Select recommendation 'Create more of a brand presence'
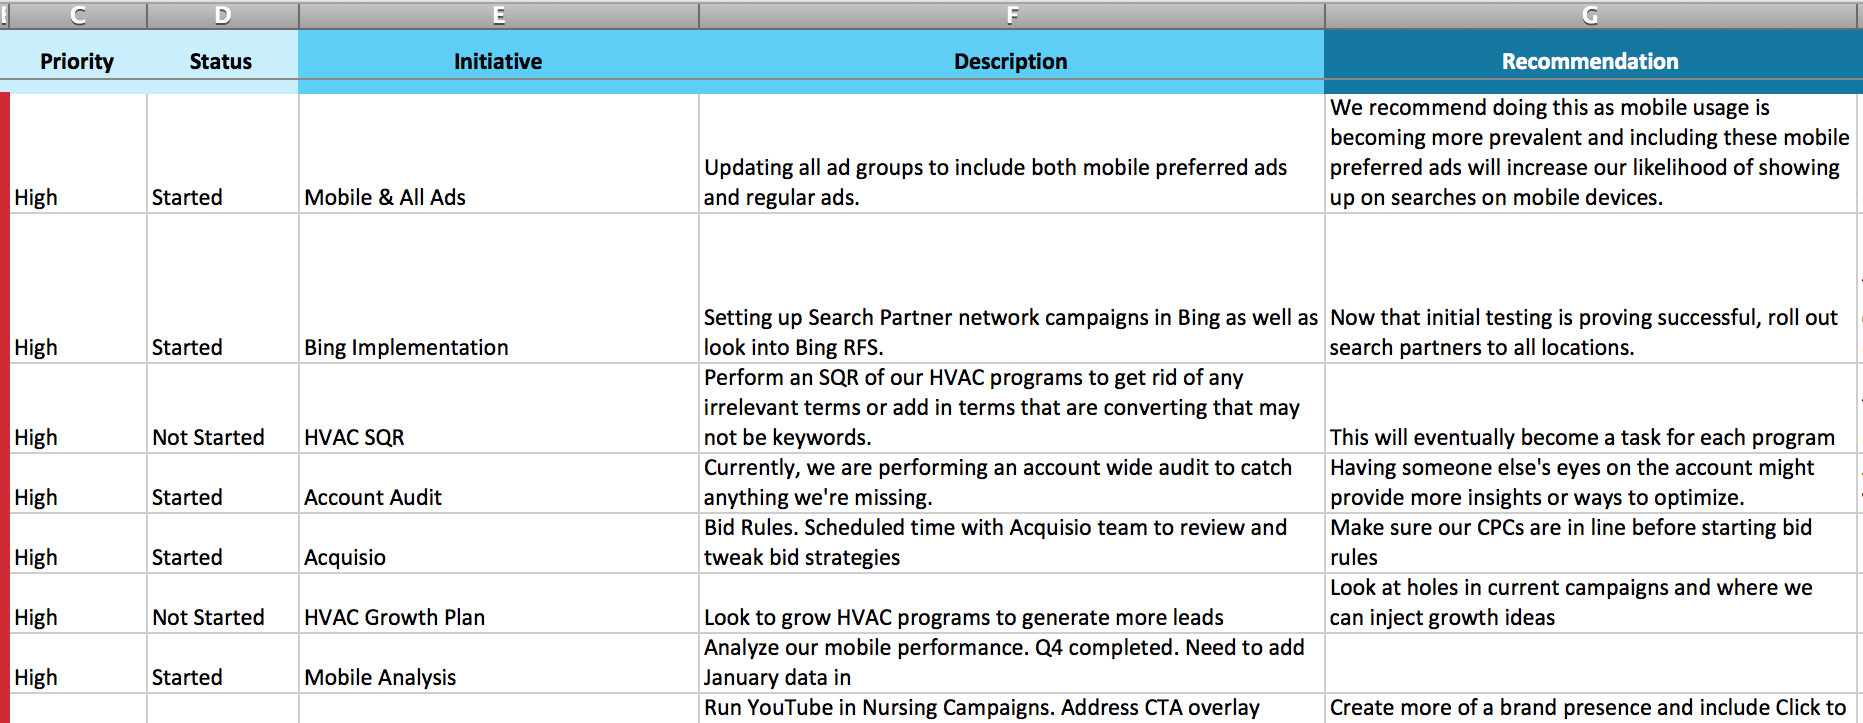This screenshot has height=723, width=1863. [1591, 708]
